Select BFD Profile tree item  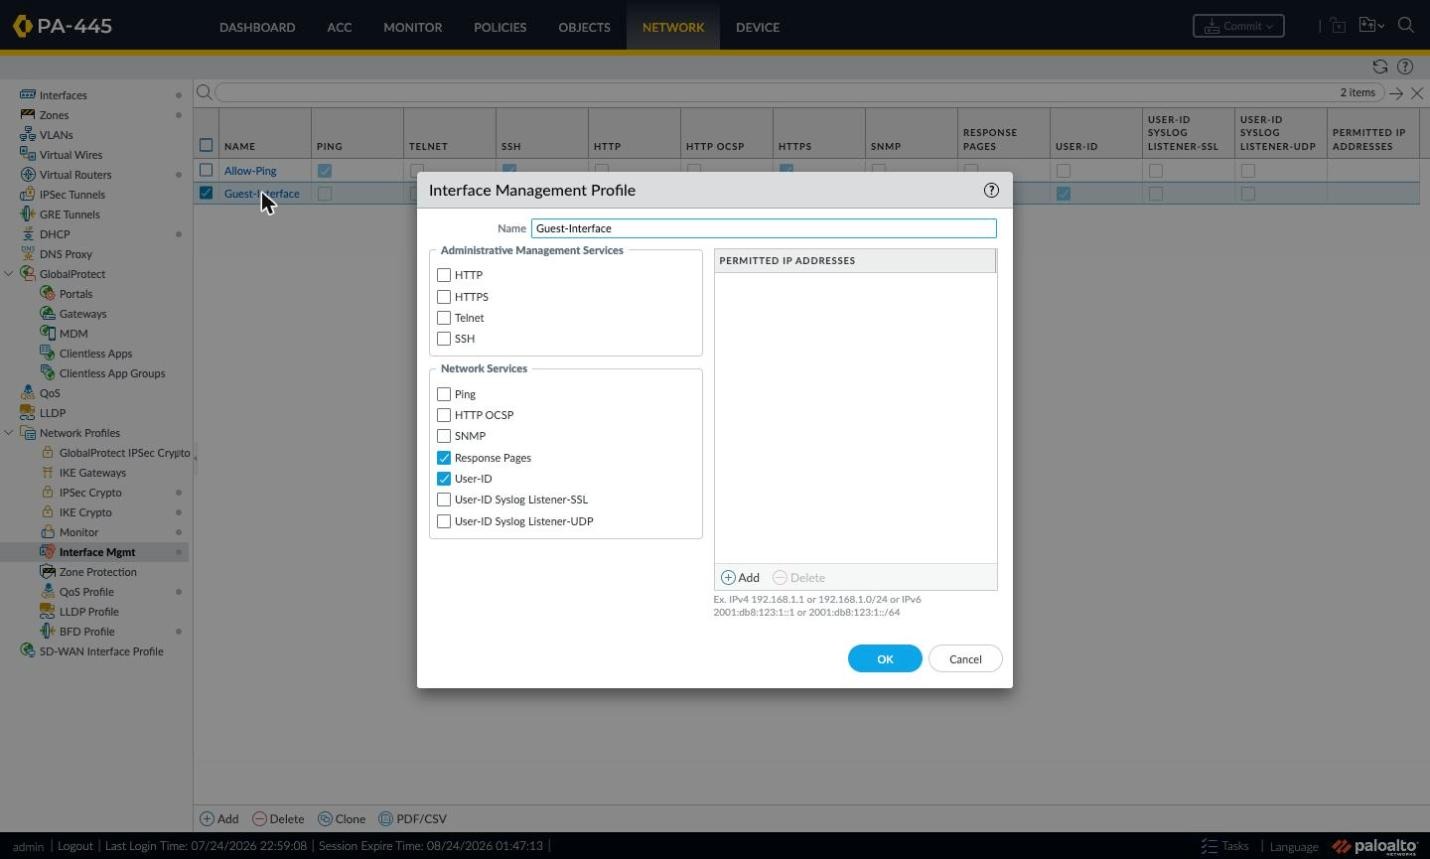(x=87, y=631)
